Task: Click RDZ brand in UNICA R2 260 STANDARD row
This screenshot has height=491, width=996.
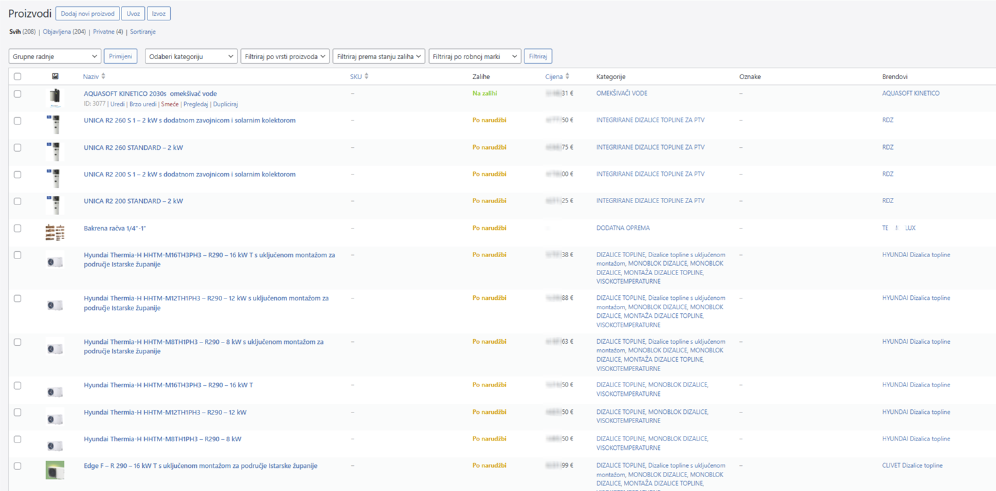Action: tap(888, 147)
